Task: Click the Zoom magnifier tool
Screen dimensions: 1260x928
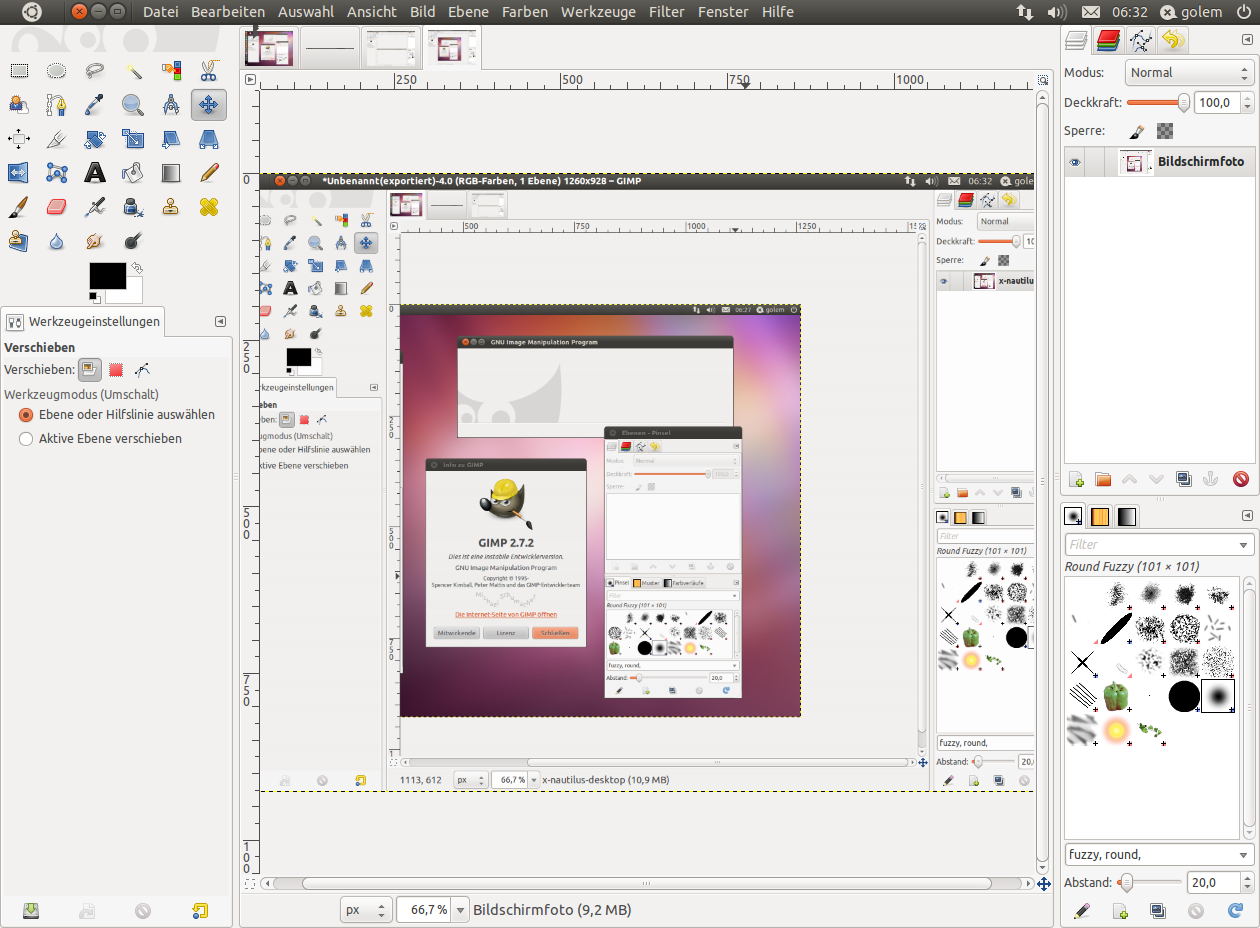Action: [x=133, y=105]
